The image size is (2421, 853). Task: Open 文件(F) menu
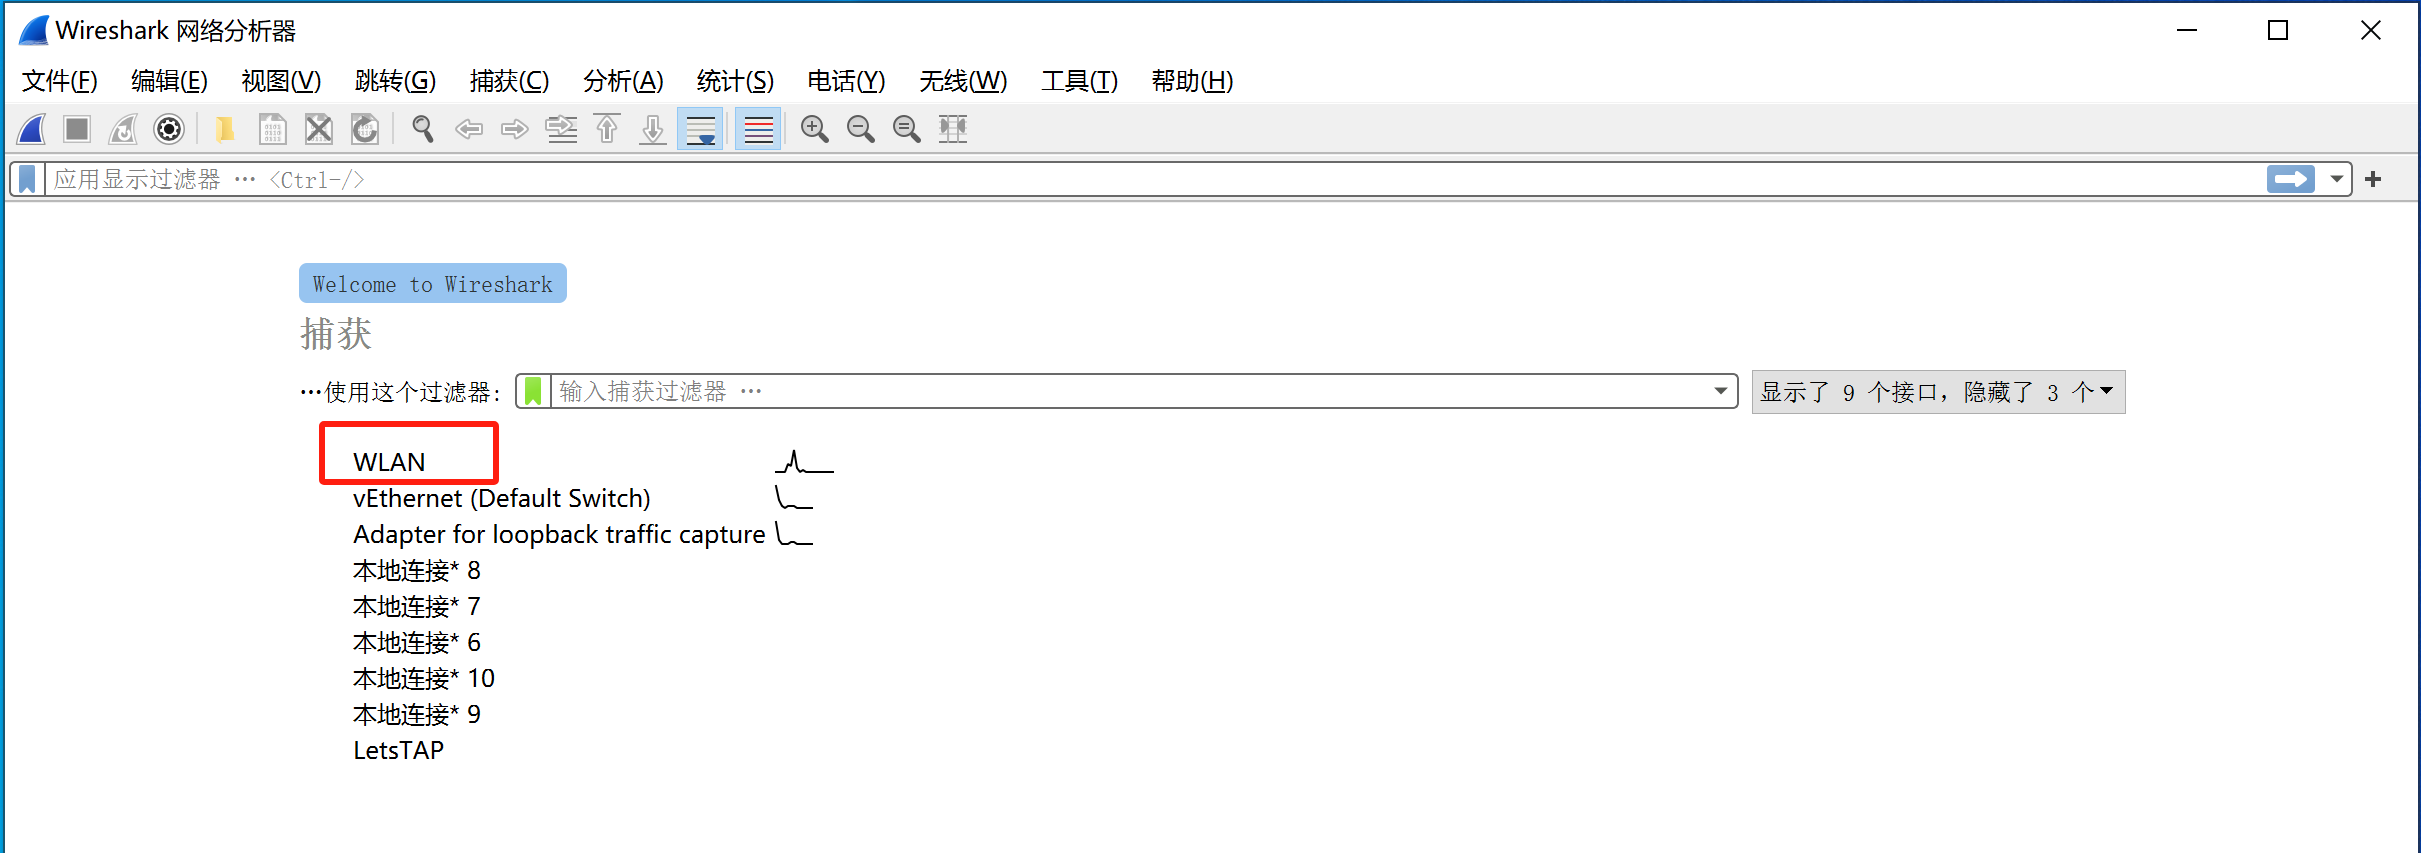(60, 81)
